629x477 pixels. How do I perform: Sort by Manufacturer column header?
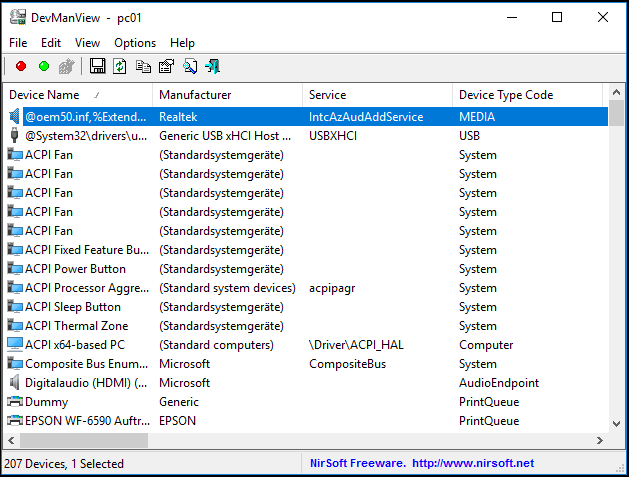[195, 95]
